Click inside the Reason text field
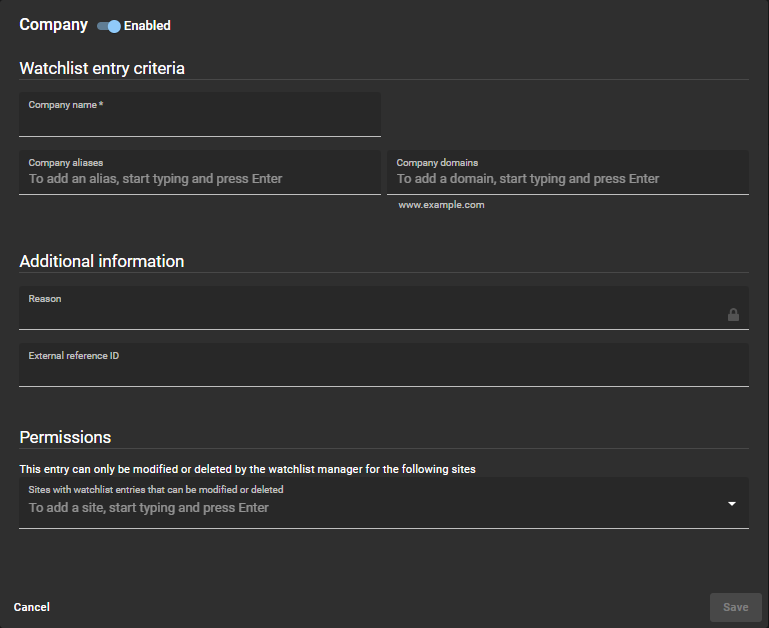This screenshot has height=628, width=769. pyautogui.click(x=370, y=314)
